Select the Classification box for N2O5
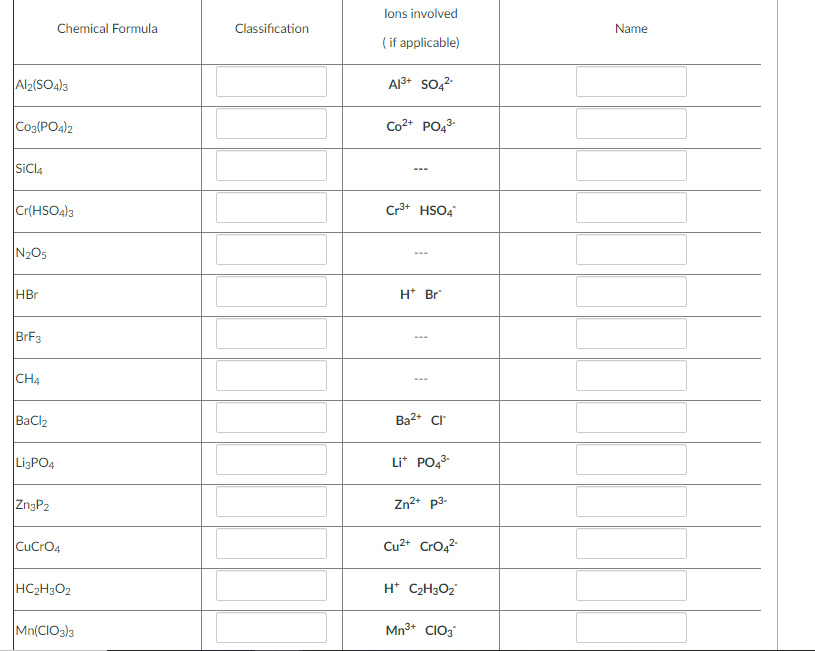Screen dimensions: 815x651 coord(271,249)
